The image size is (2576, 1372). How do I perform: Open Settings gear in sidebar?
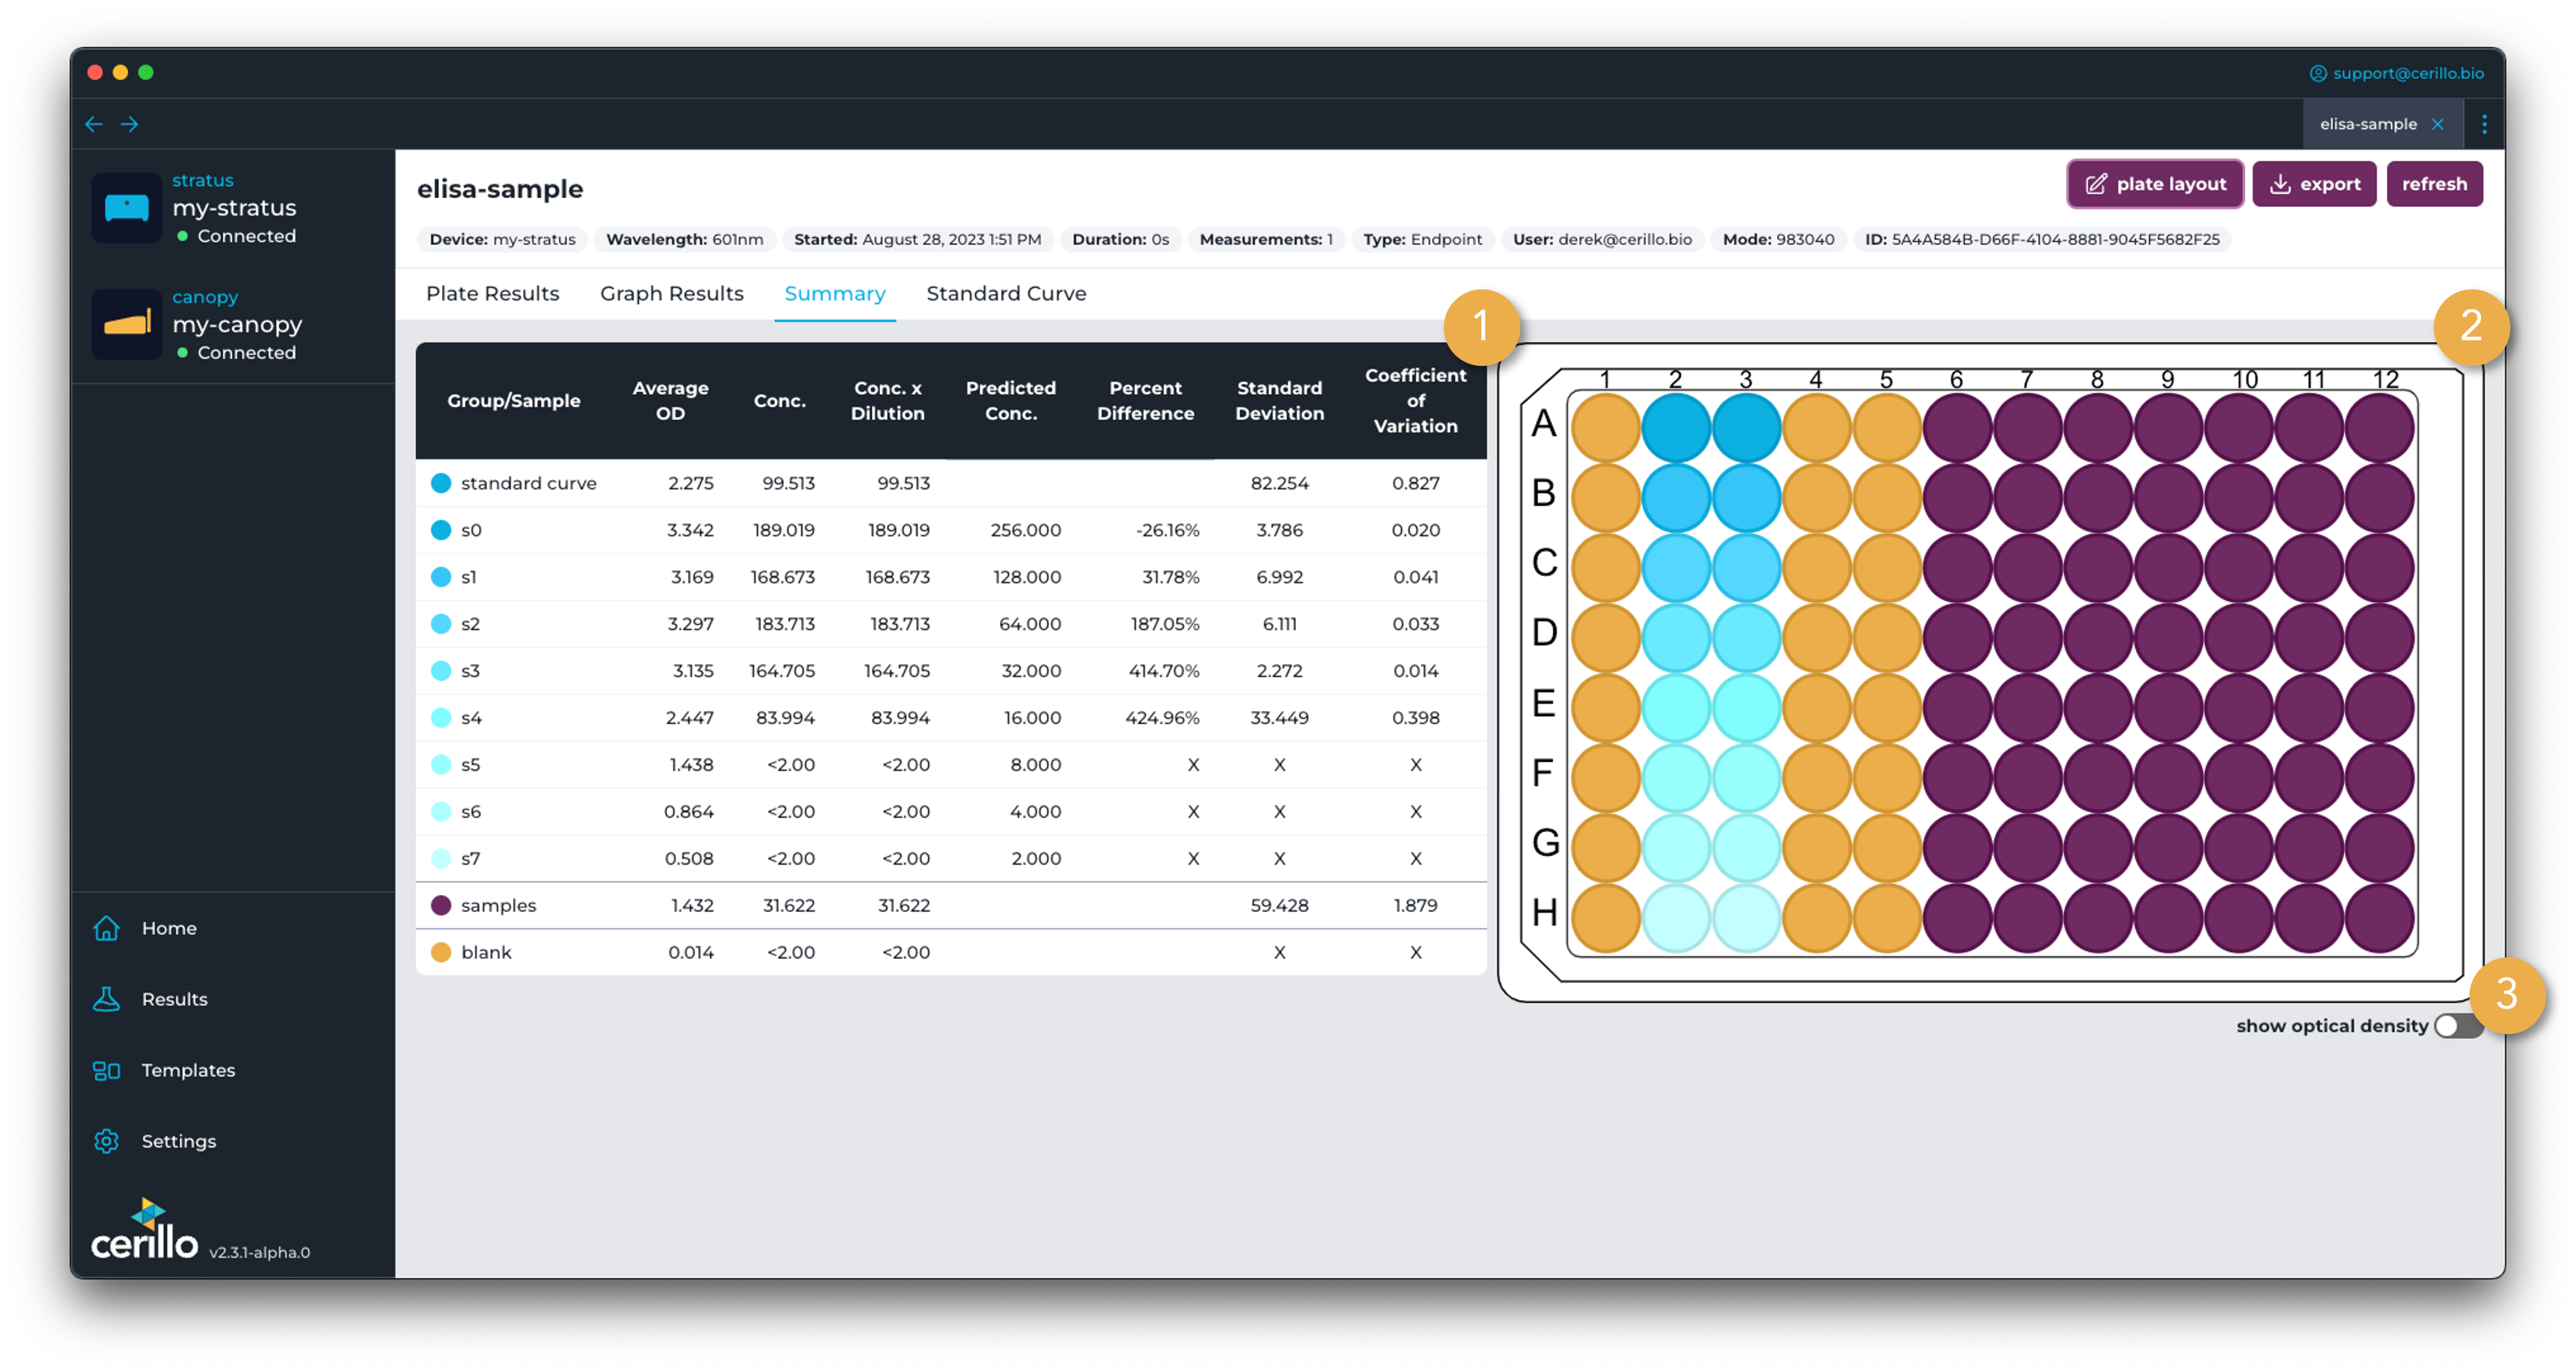click(107, 1141)
